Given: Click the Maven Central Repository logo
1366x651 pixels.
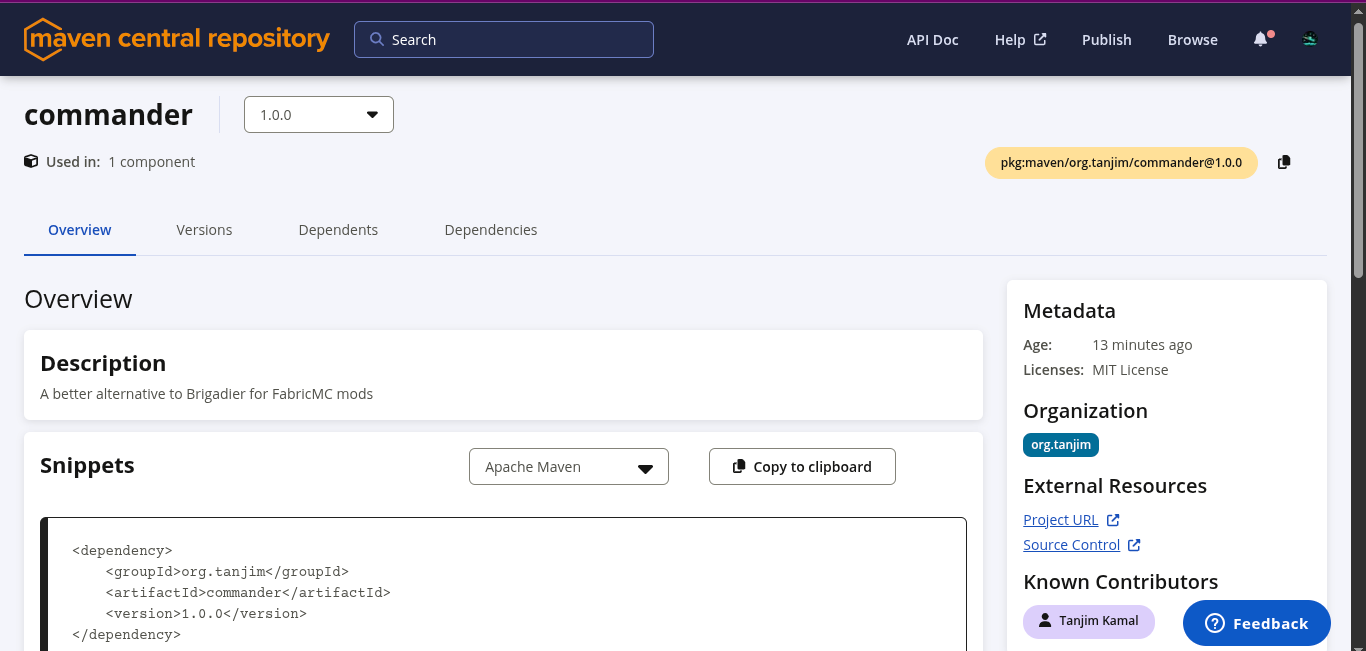Looking at the screenshot, I should pos(176,40).
